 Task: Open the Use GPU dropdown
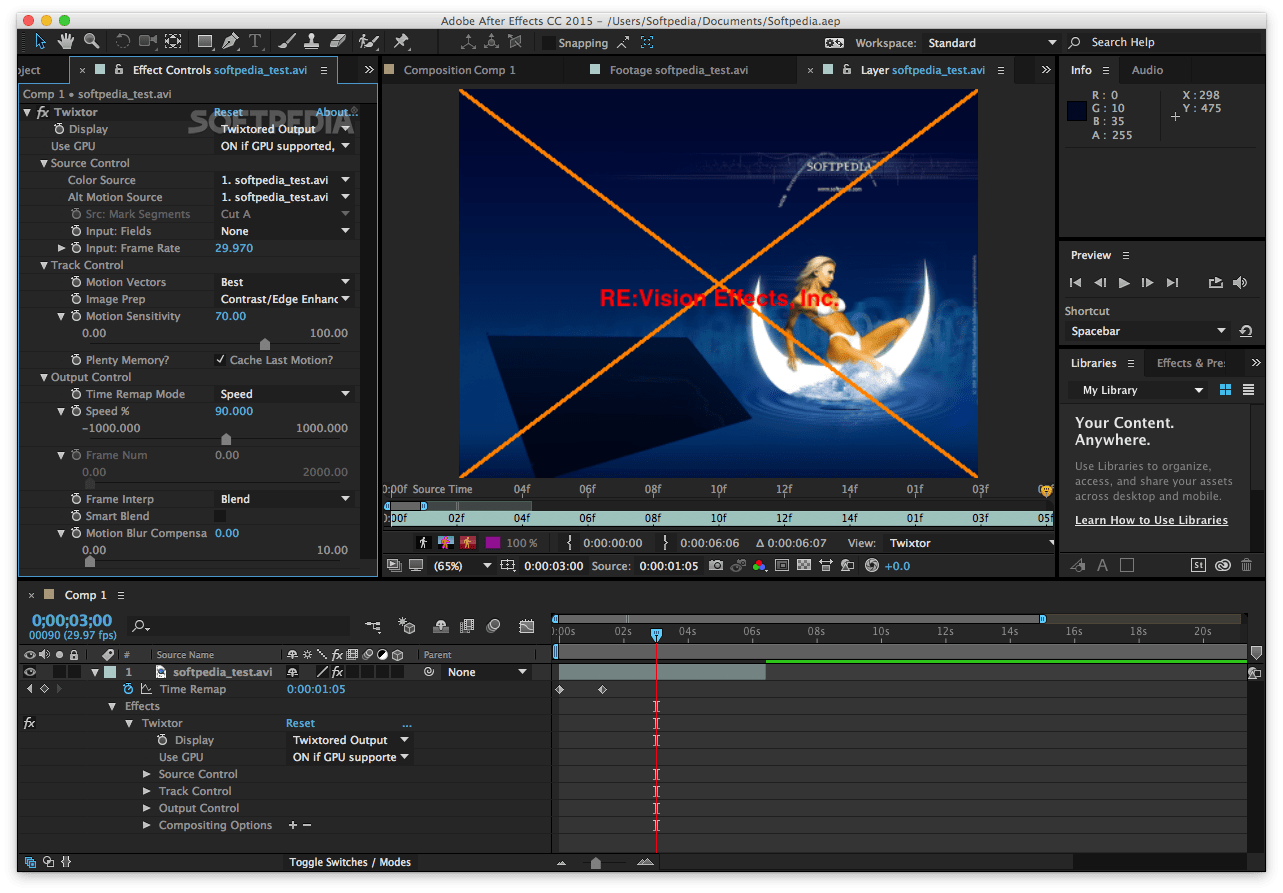[285, 146]
